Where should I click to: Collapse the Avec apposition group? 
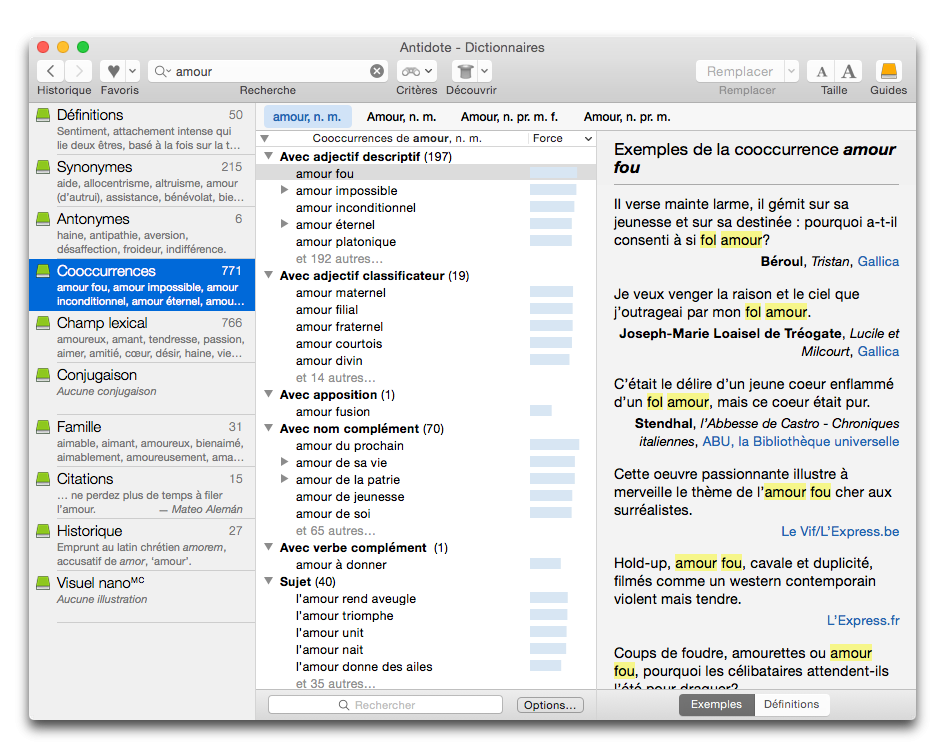(x=269, y=394)
